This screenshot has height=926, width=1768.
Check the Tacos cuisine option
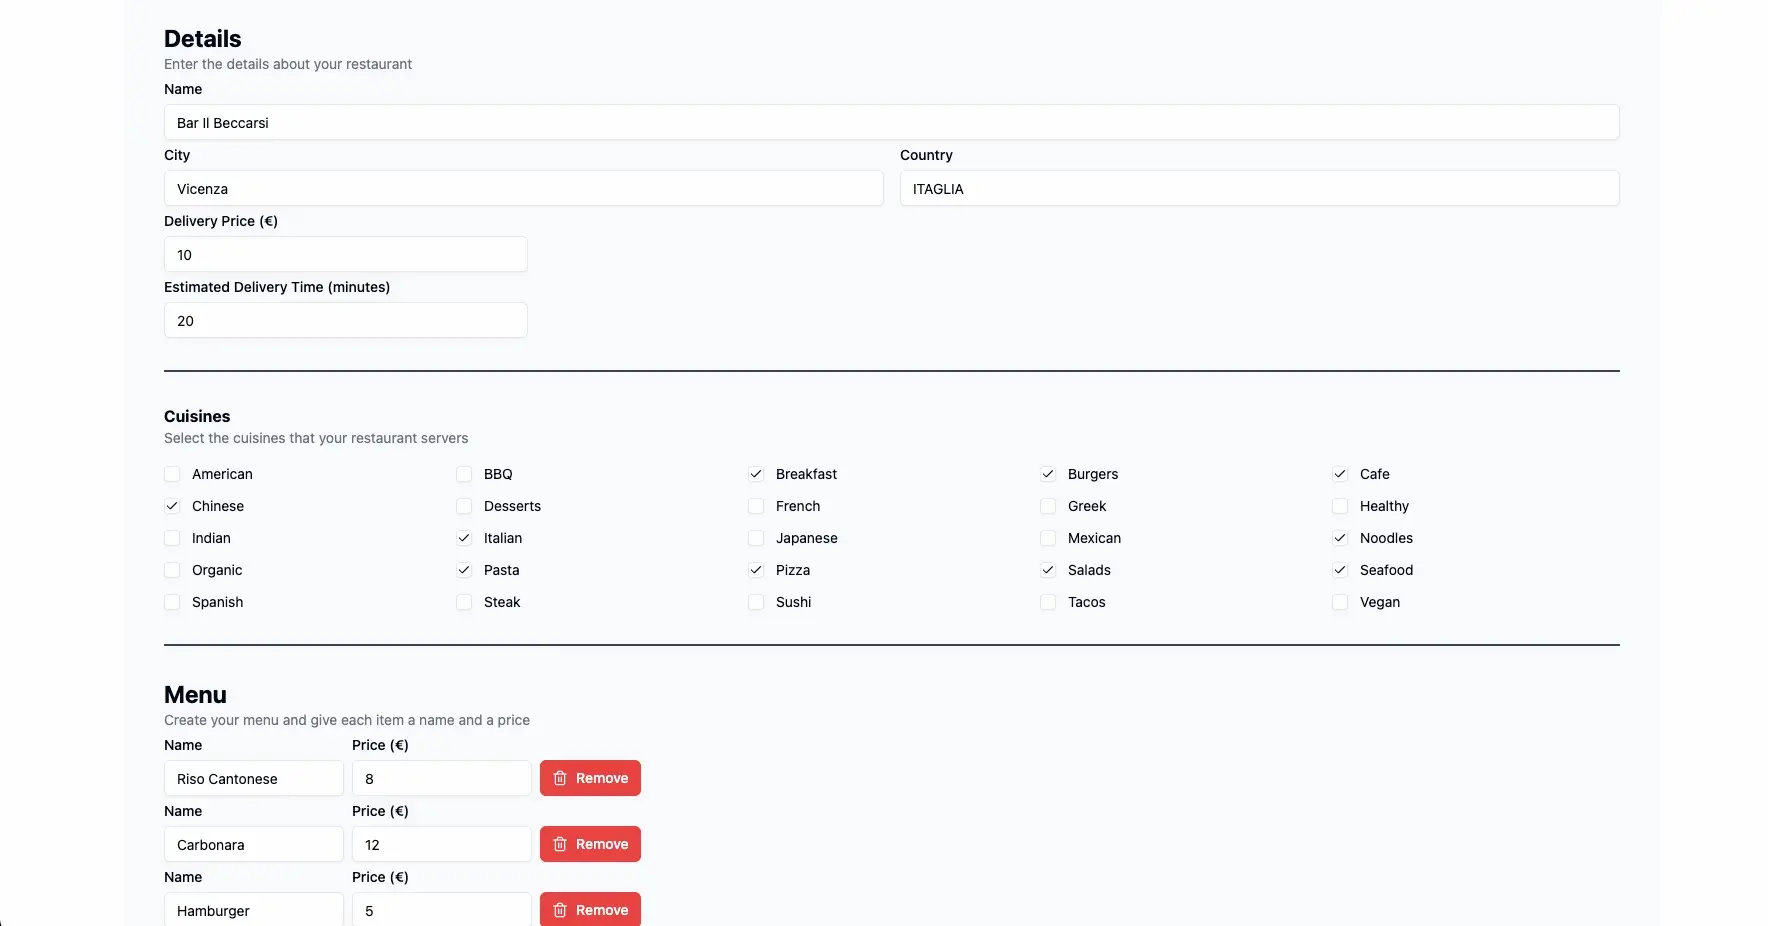click(1047, 602)
